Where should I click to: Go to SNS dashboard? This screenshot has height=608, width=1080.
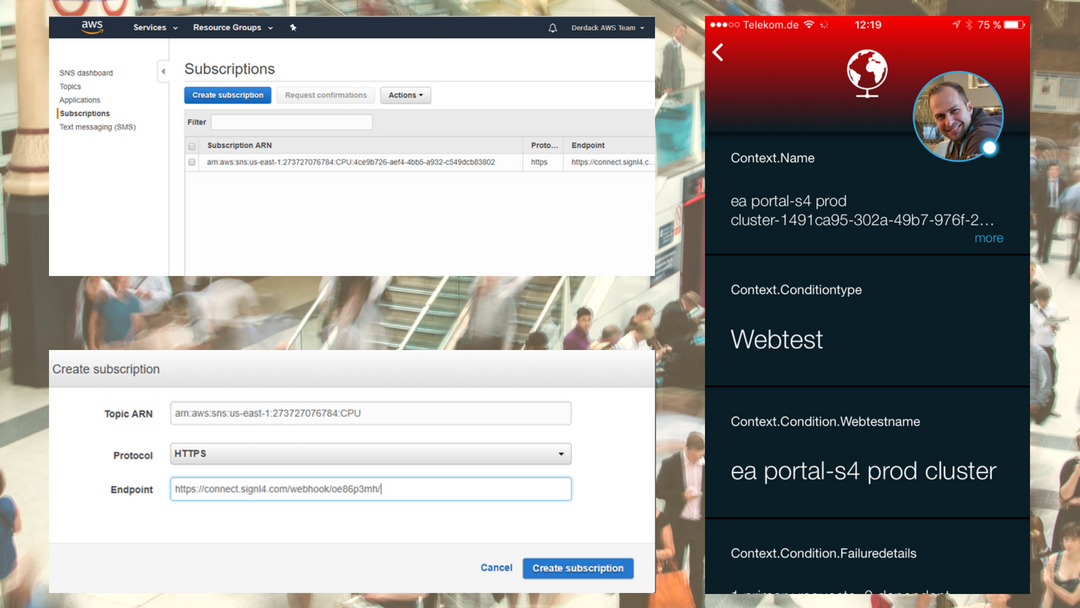coord(86,73)
